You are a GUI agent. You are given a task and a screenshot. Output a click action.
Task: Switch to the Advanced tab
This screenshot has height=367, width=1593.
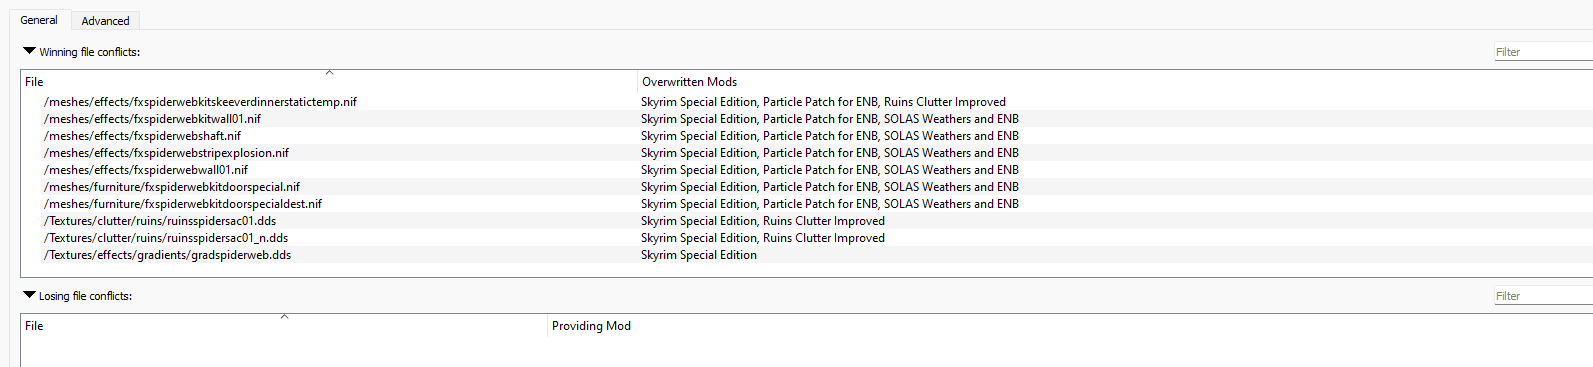click(105, 20)
